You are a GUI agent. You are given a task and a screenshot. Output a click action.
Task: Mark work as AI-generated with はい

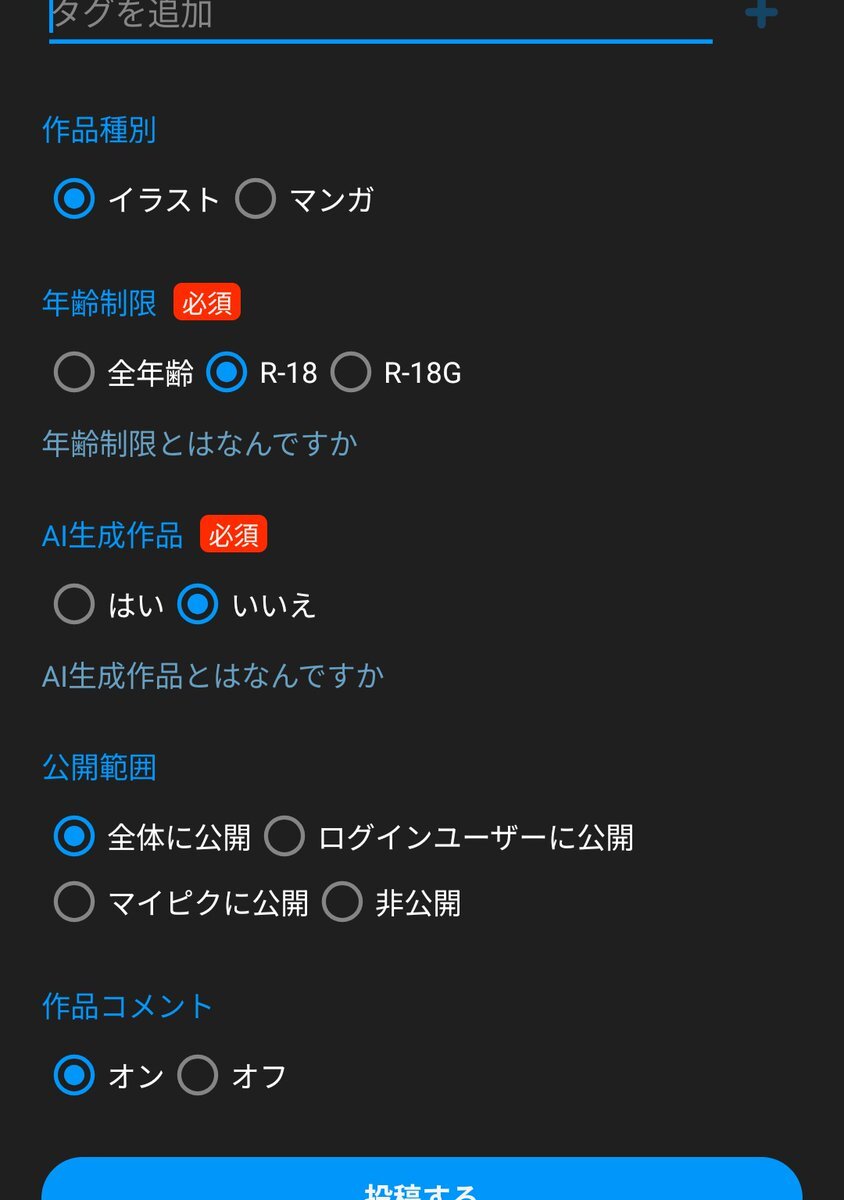[x=74, y=605]
